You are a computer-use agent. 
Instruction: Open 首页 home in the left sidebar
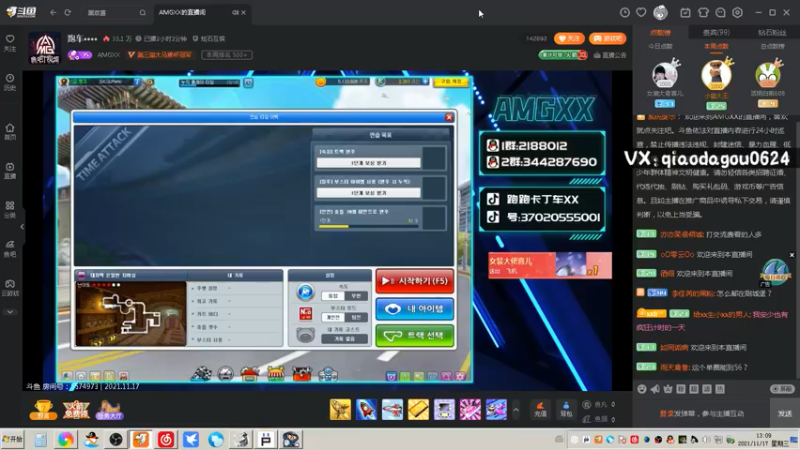[x=10, y=132]
